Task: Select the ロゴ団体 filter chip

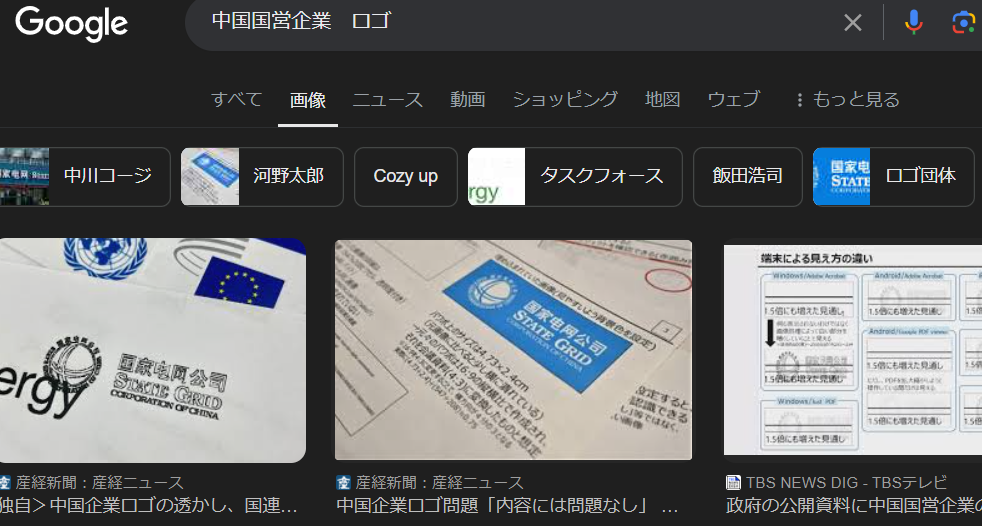Action: click(894, 177)
